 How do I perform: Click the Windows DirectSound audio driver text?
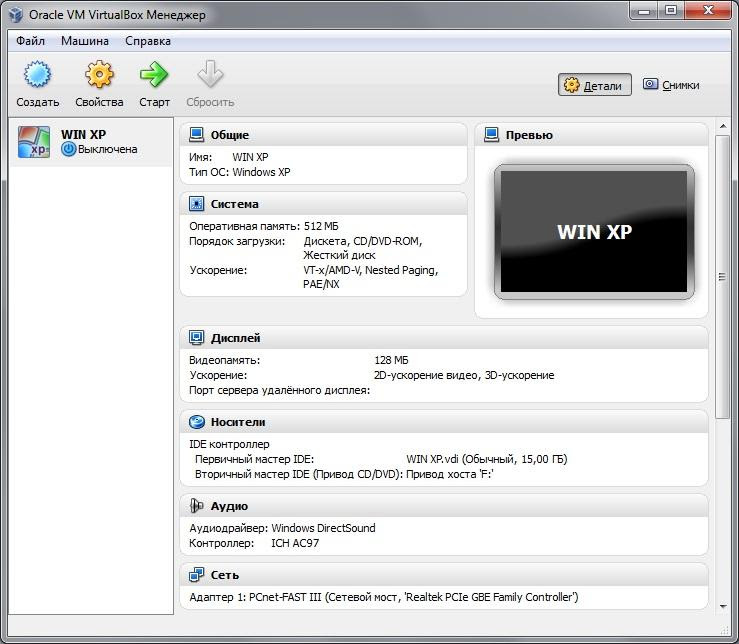(x=323, y=528)
